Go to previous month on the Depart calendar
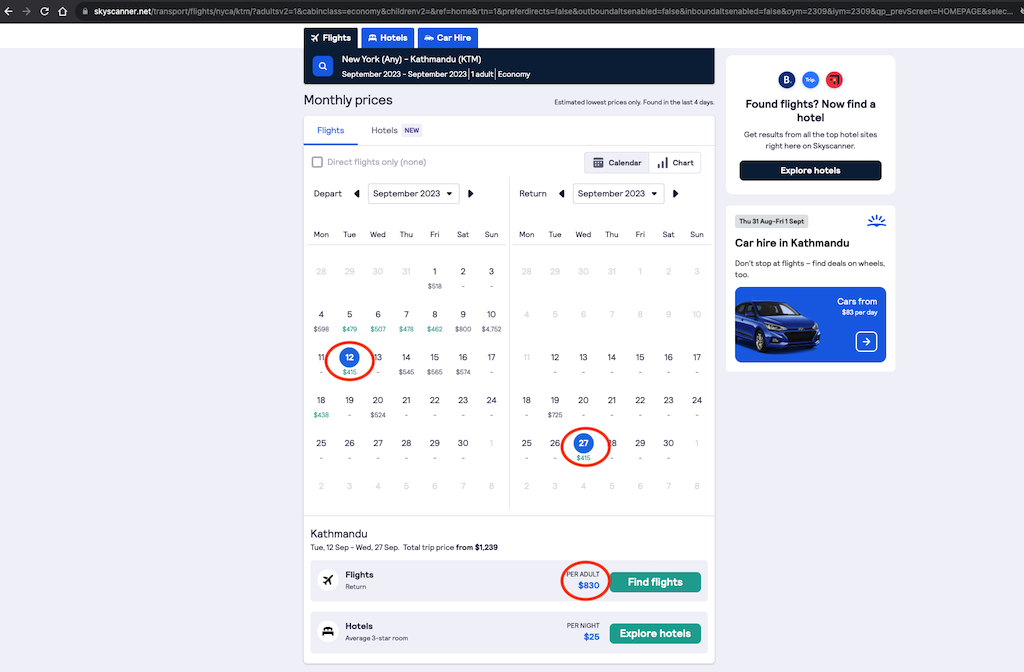This screenshot has height=672, width=1024. click(x=357, y=193)
